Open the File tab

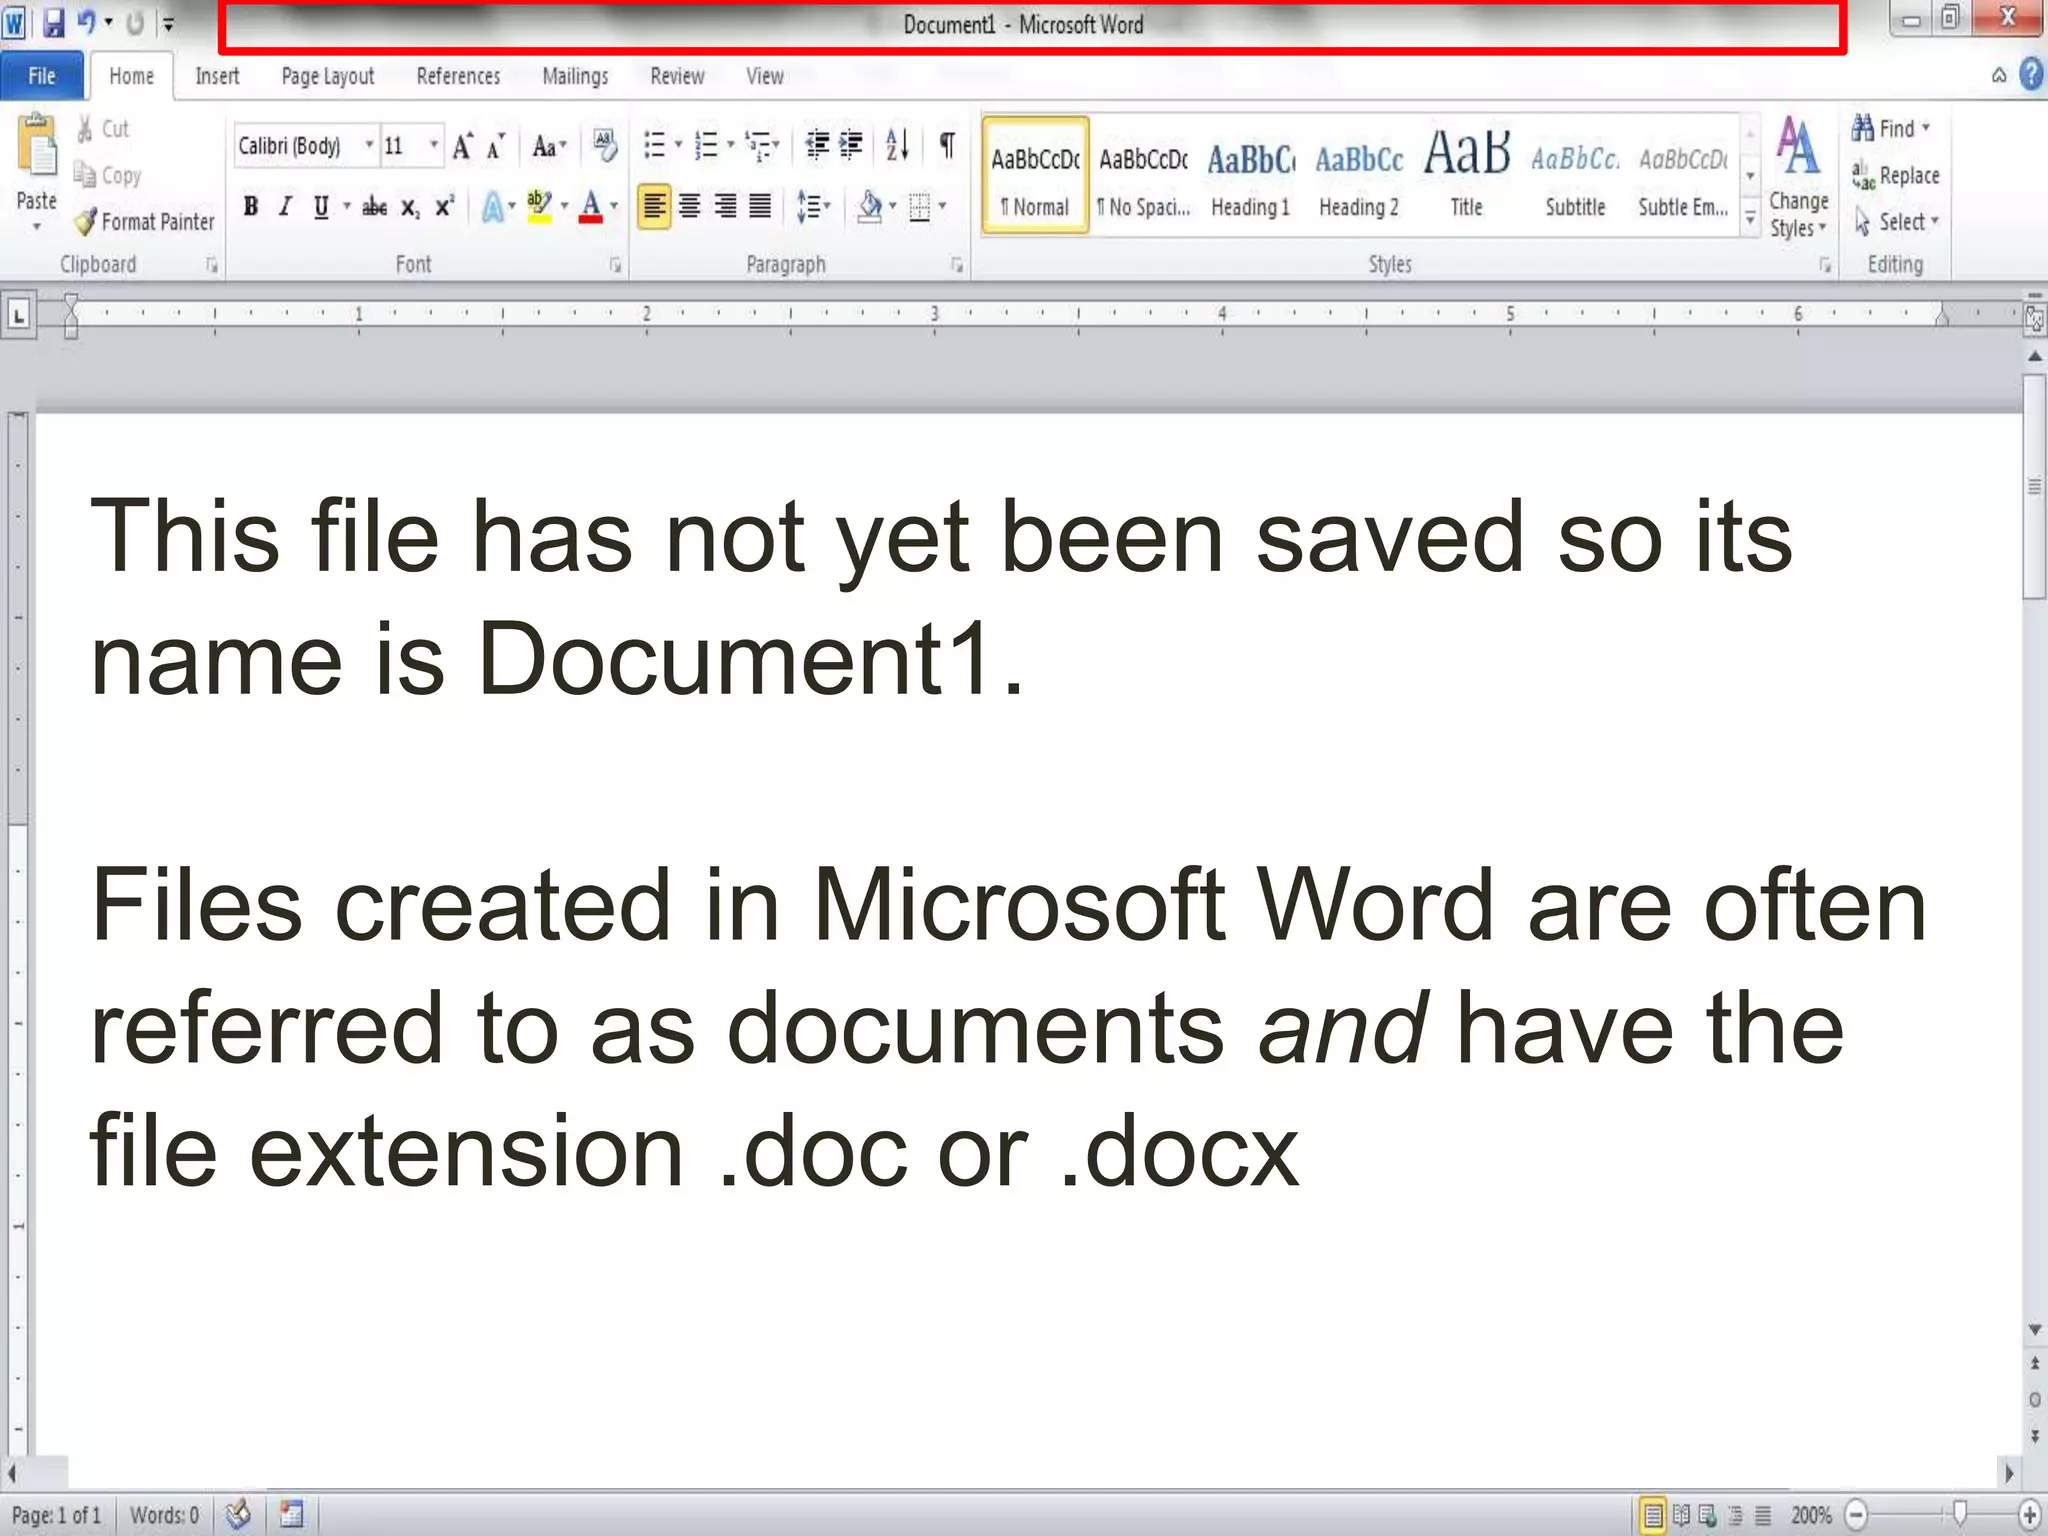(x=41, y=76)
